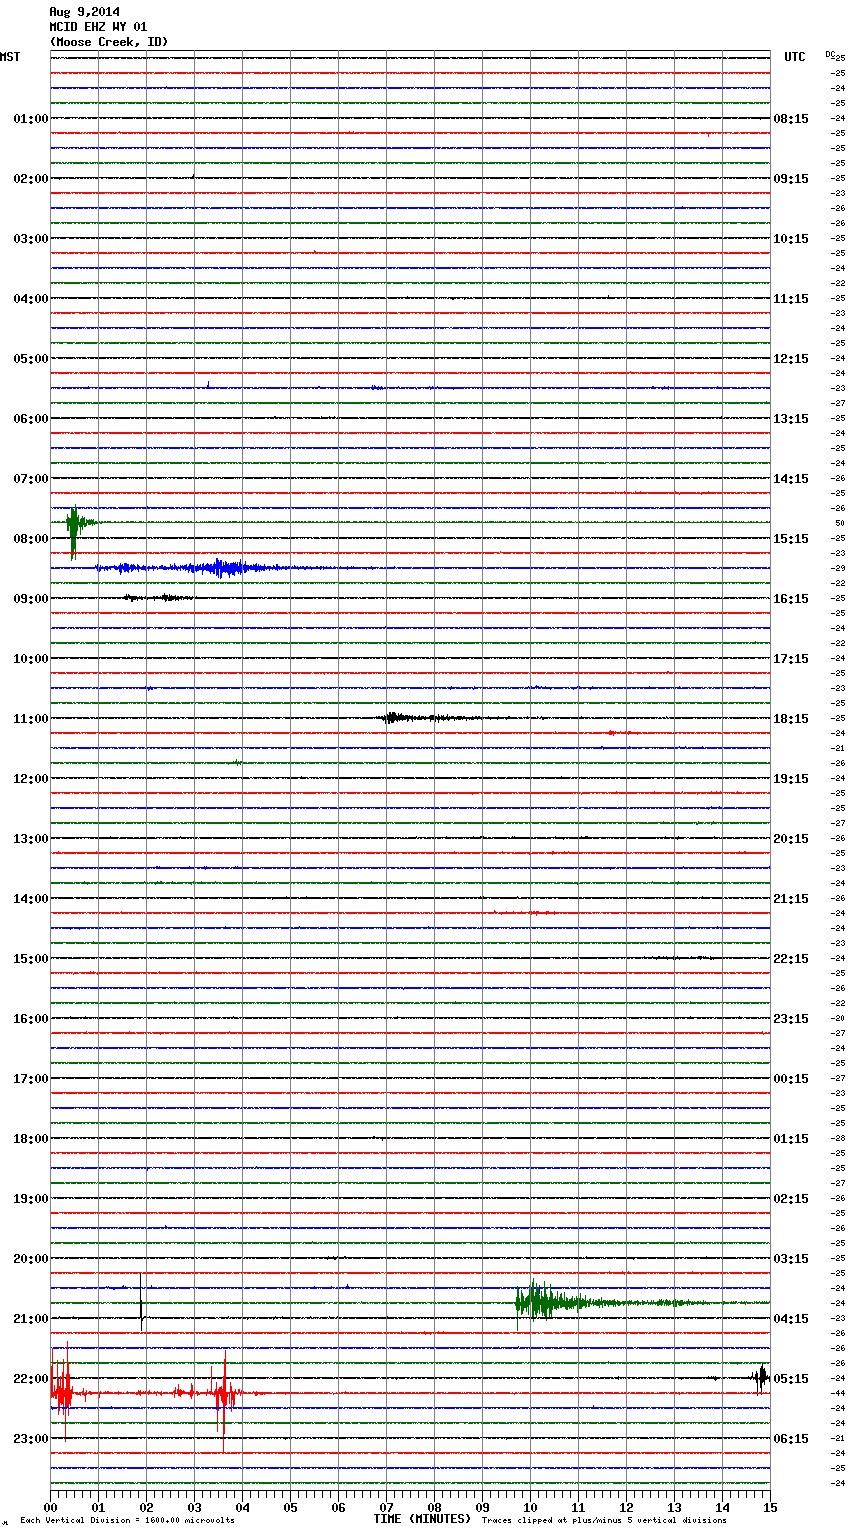Click the 04:15 UTC label
The image size is (850, 1534).
(791, 1319)
